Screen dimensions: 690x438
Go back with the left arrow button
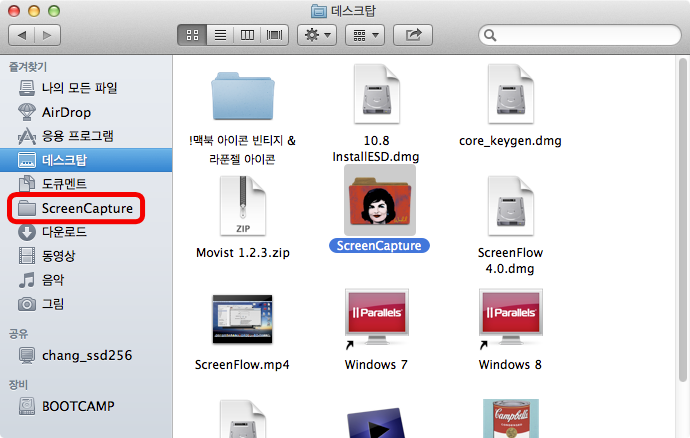click(x=22, y=35)
